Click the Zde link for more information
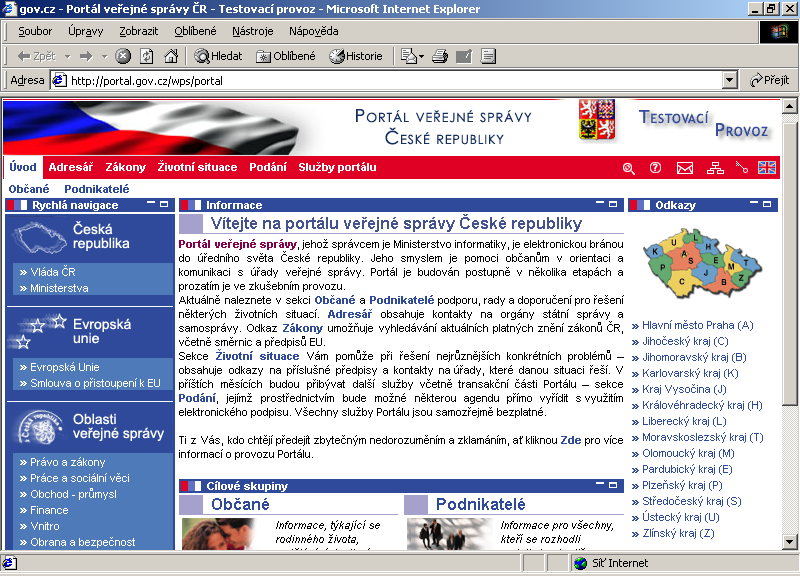Screen dimensions: 800x576 point(570,440)
